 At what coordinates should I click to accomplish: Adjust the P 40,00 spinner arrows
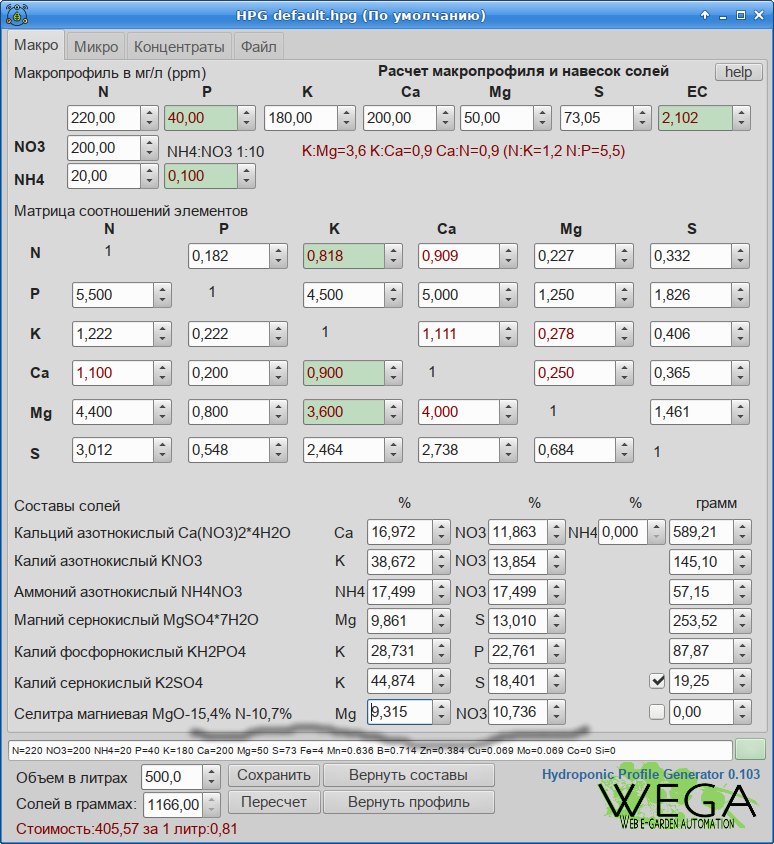point(246,118)
